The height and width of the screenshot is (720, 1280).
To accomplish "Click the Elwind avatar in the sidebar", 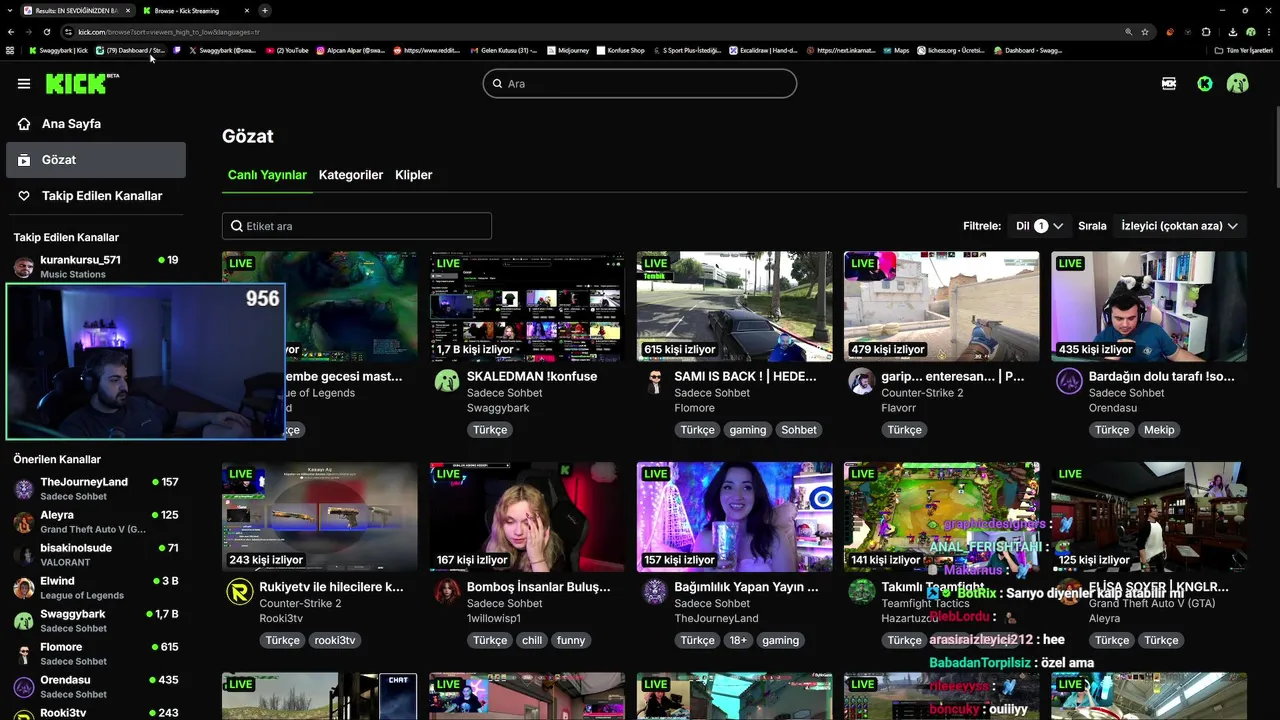I will pyautogui.click(x=24, y=588).
